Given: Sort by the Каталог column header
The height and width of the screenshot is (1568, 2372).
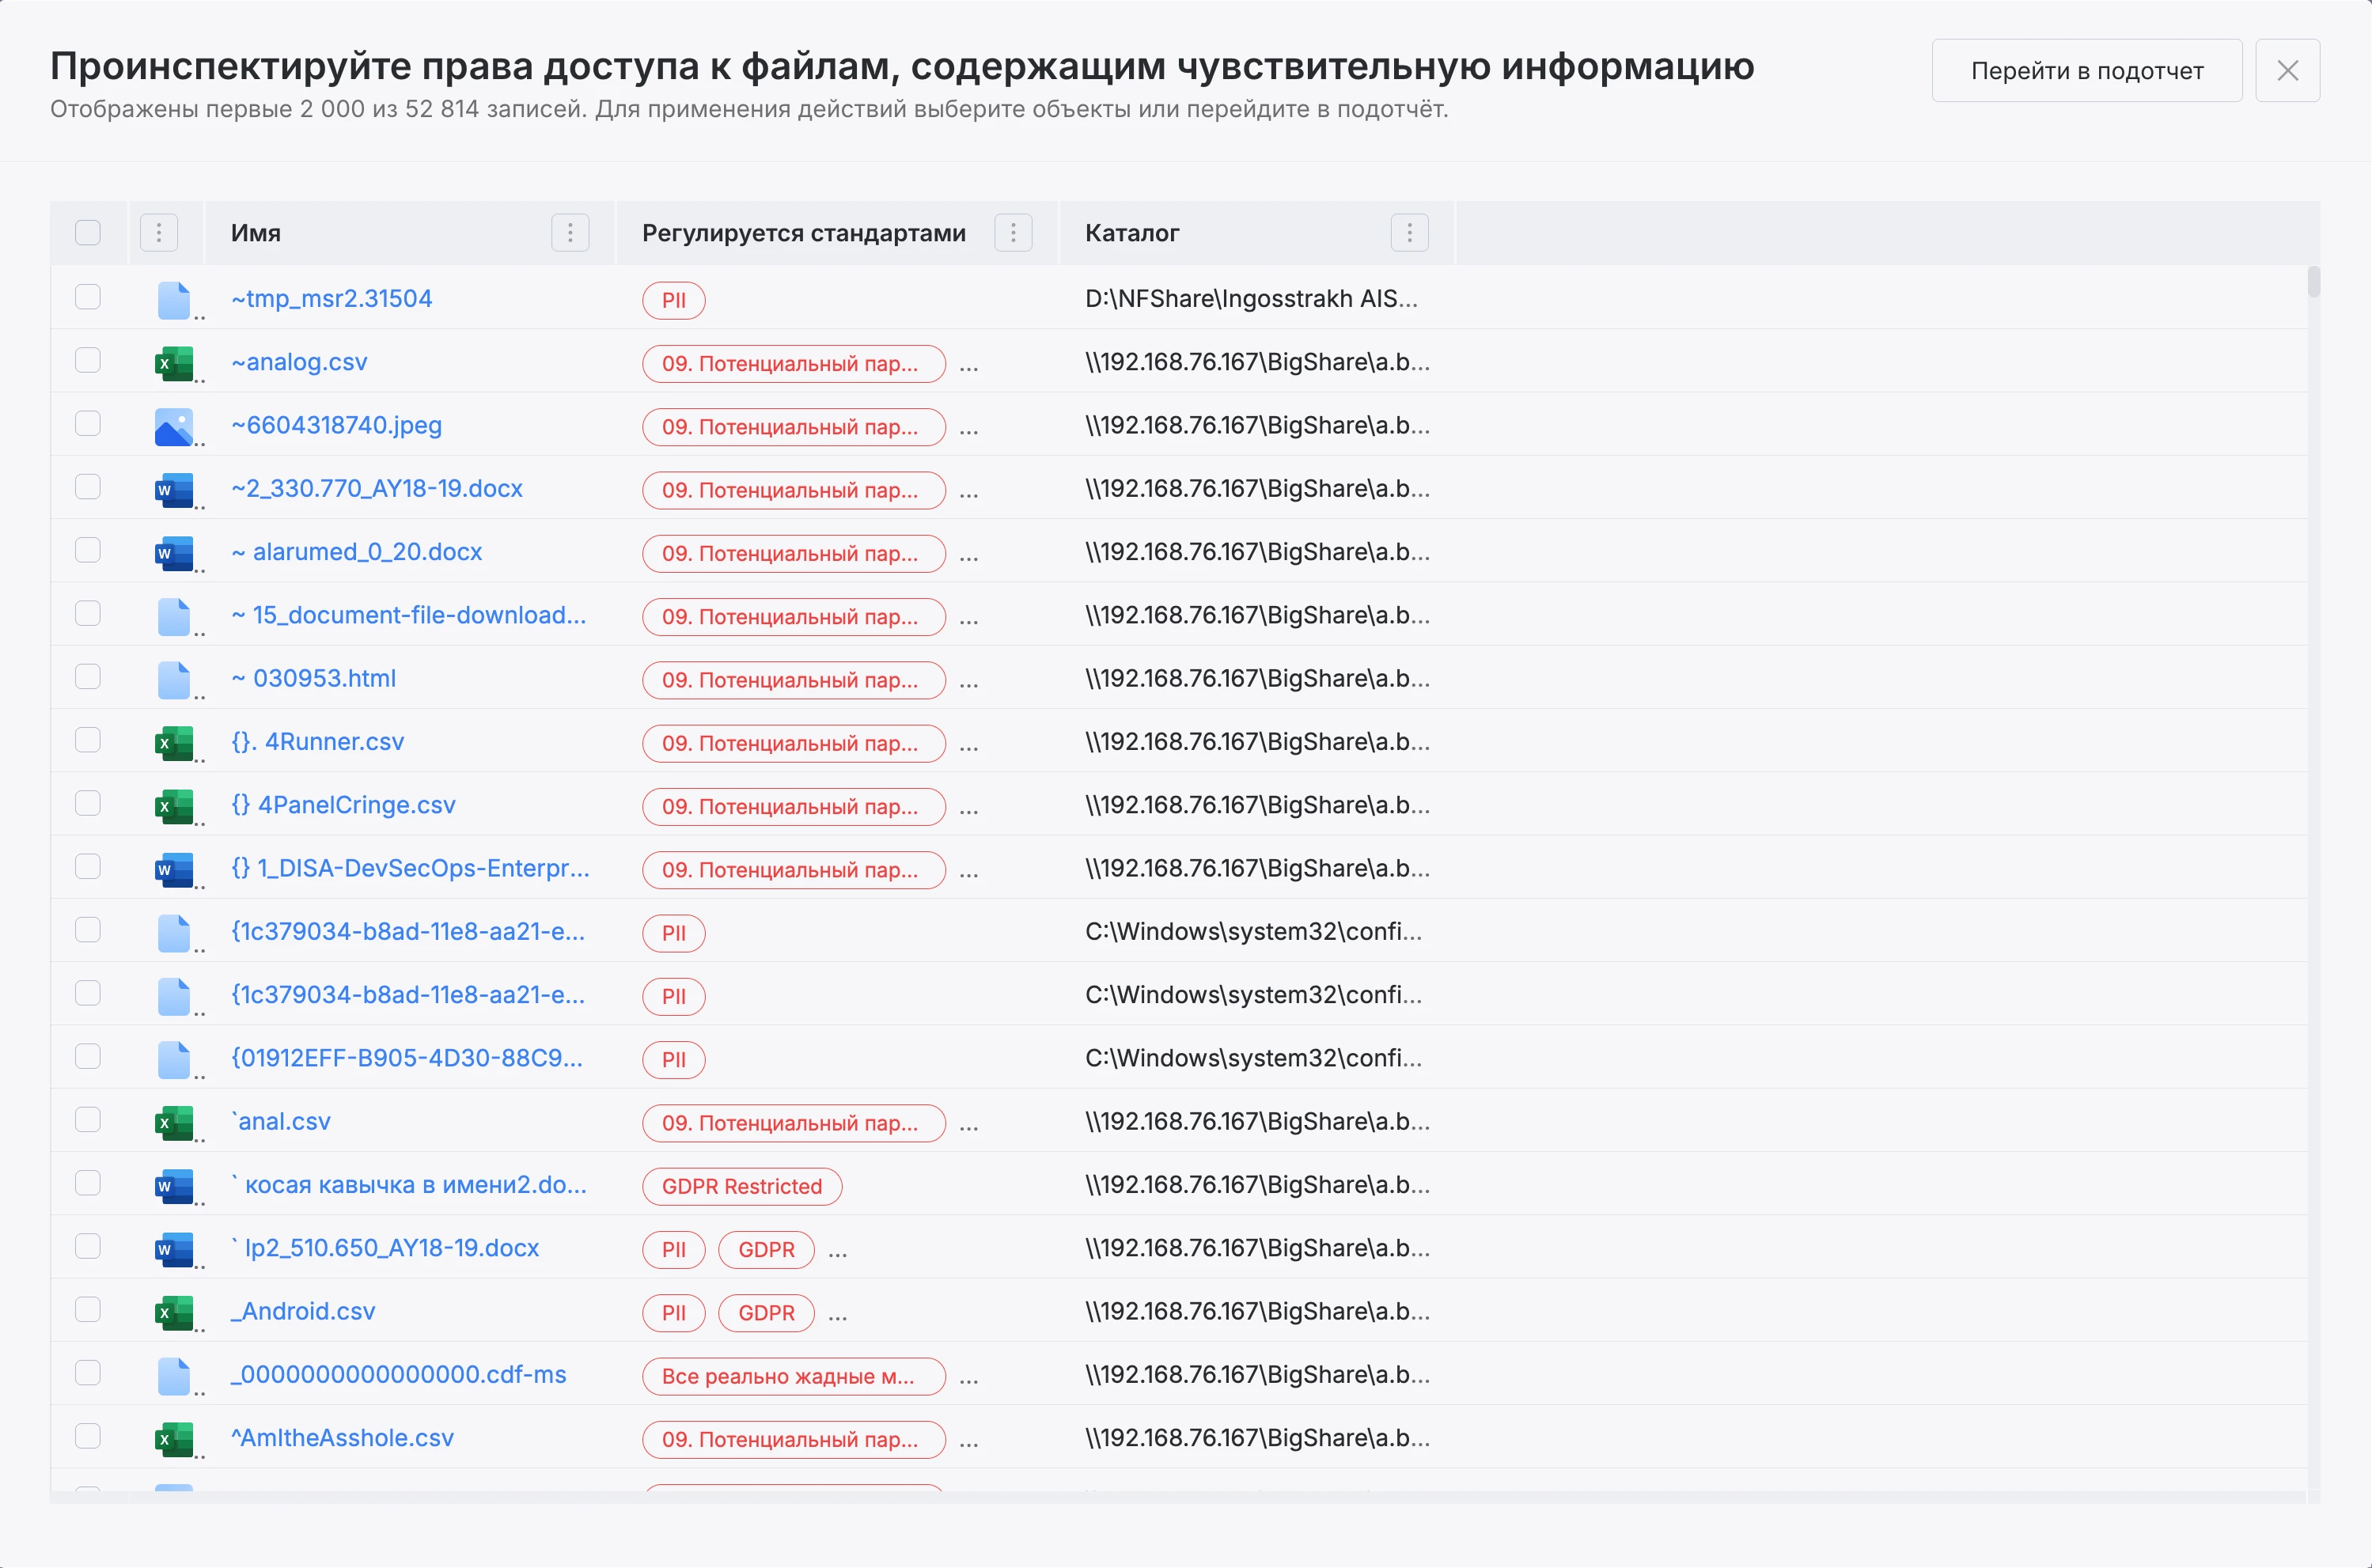Looking at the screenshot, I should (x=1132, y=233).
